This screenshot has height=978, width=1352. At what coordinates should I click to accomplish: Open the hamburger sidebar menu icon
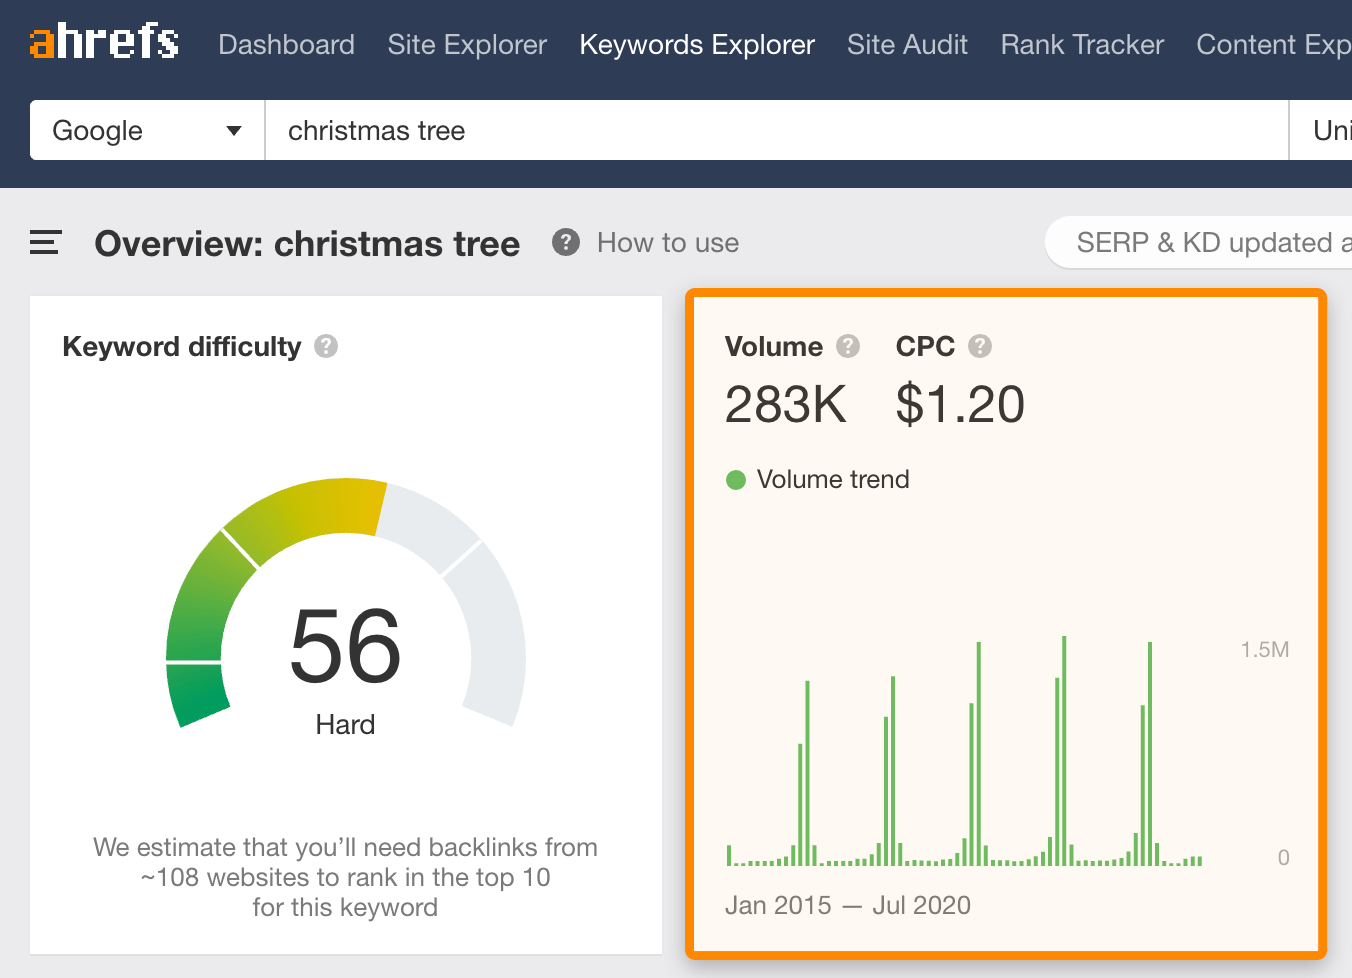pos(45,243)
